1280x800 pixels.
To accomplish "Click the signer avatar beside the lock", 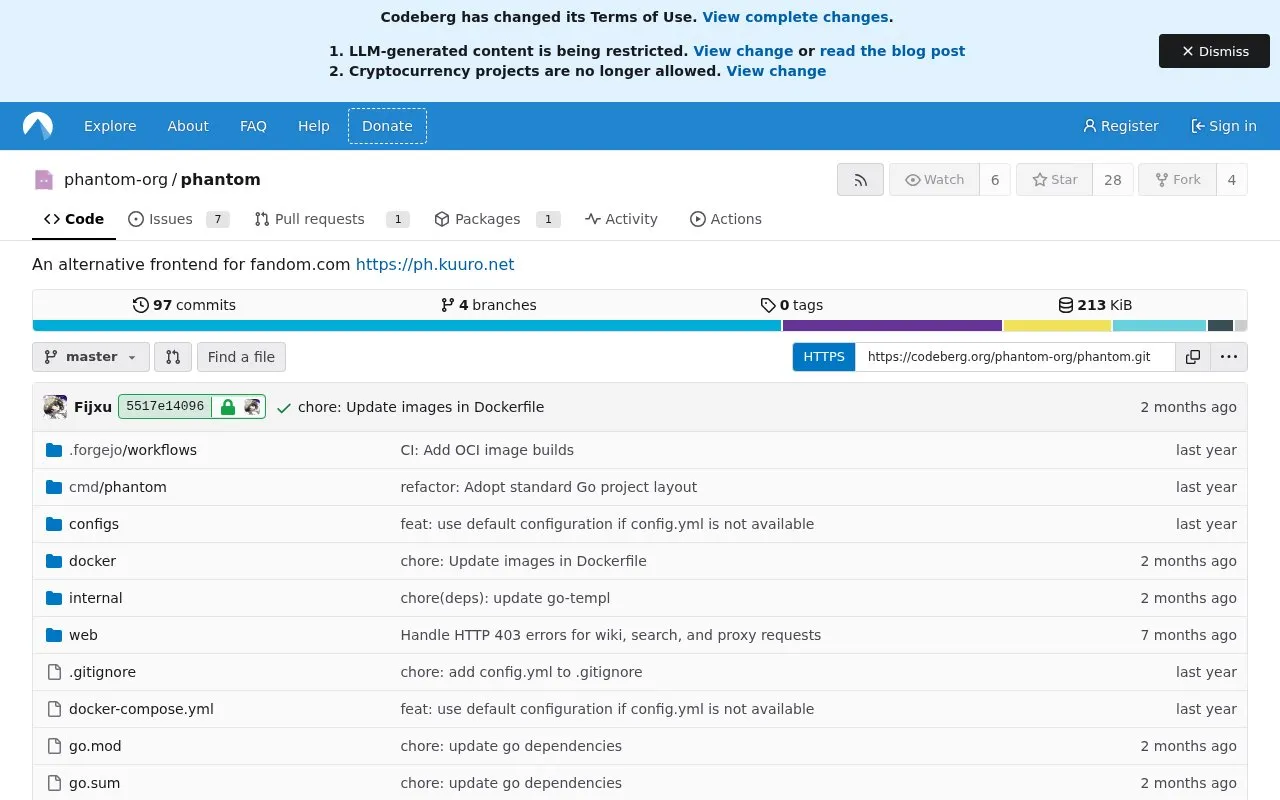I will tap(252, 407).
